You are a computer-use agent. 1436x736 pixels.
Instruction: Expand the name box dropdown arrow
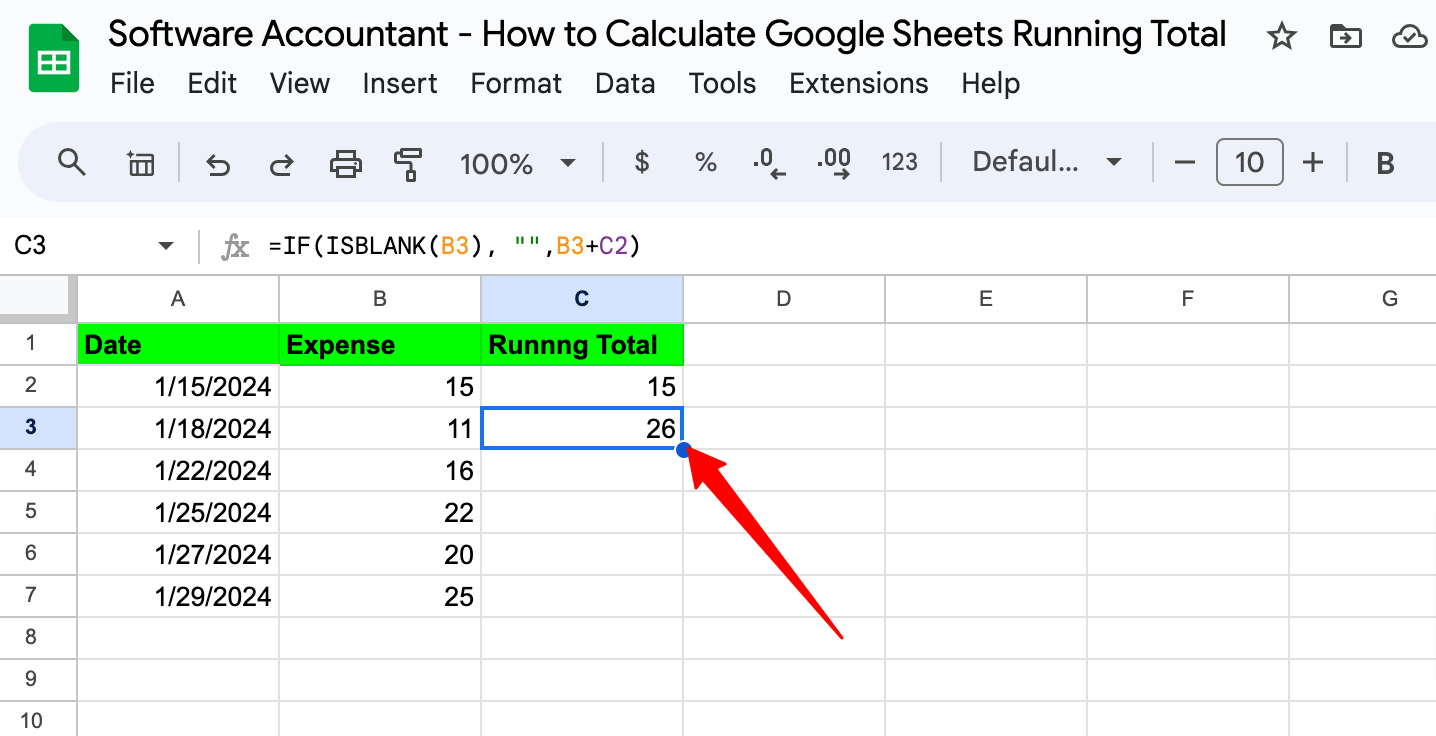tap(166, 246)
